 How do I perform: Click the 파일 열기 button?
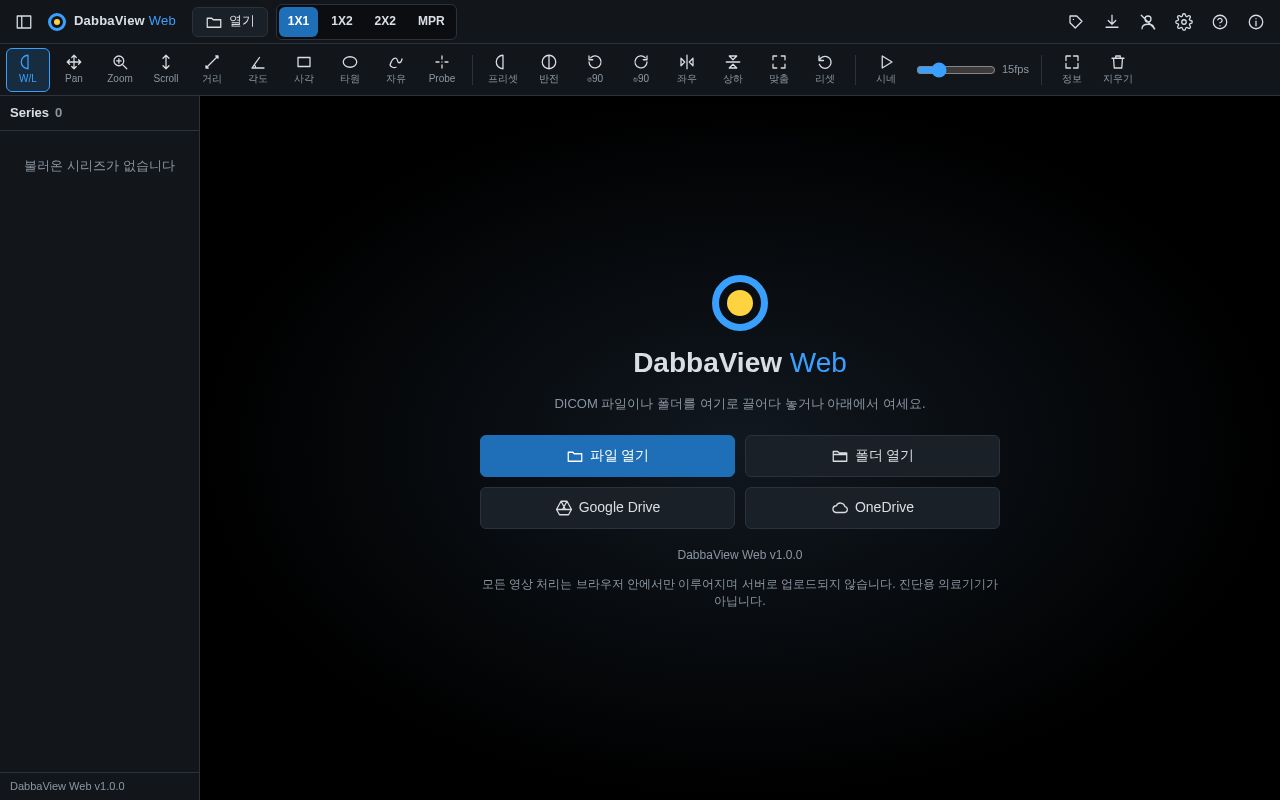[x=607, y=456]
